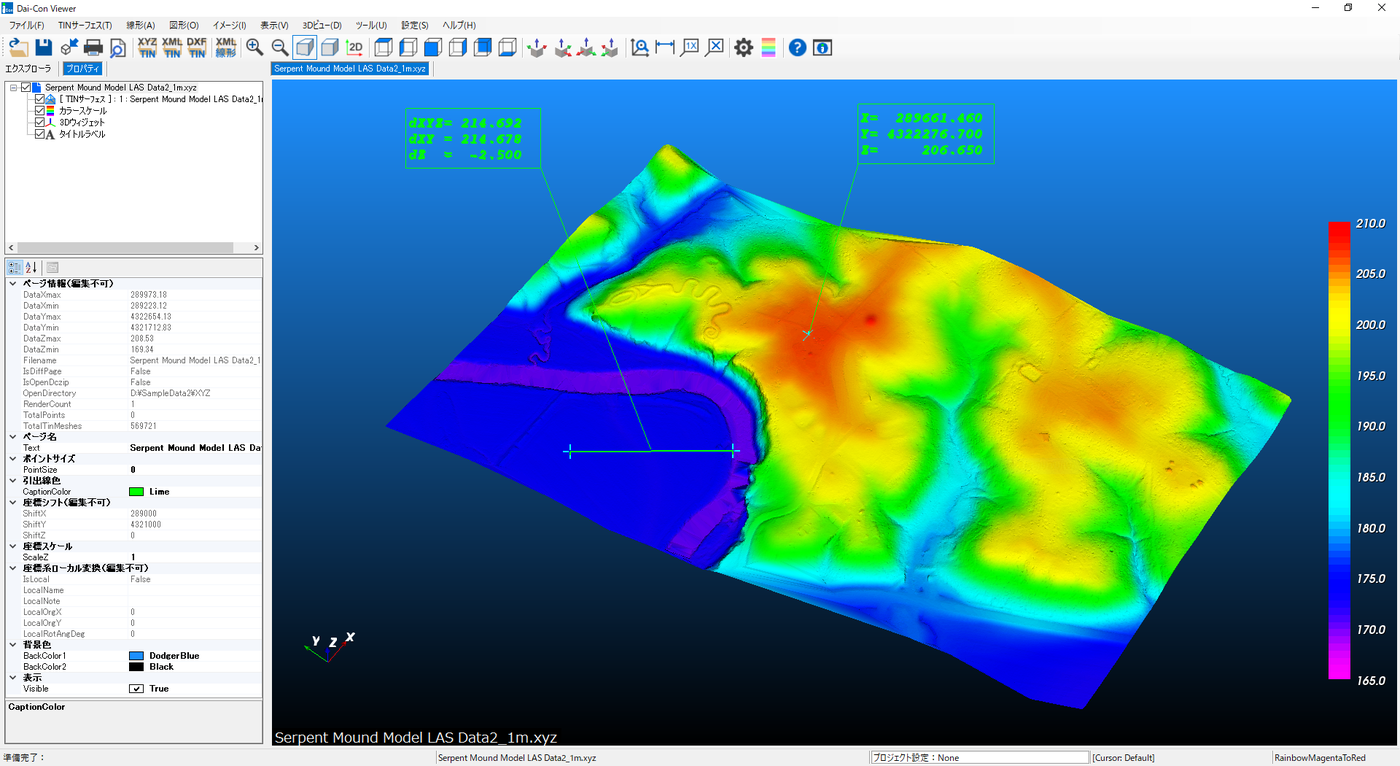The width and height of the screenshot is (1400, 766).
Task: Click the DXF TIN import icon
Action: 197,47
